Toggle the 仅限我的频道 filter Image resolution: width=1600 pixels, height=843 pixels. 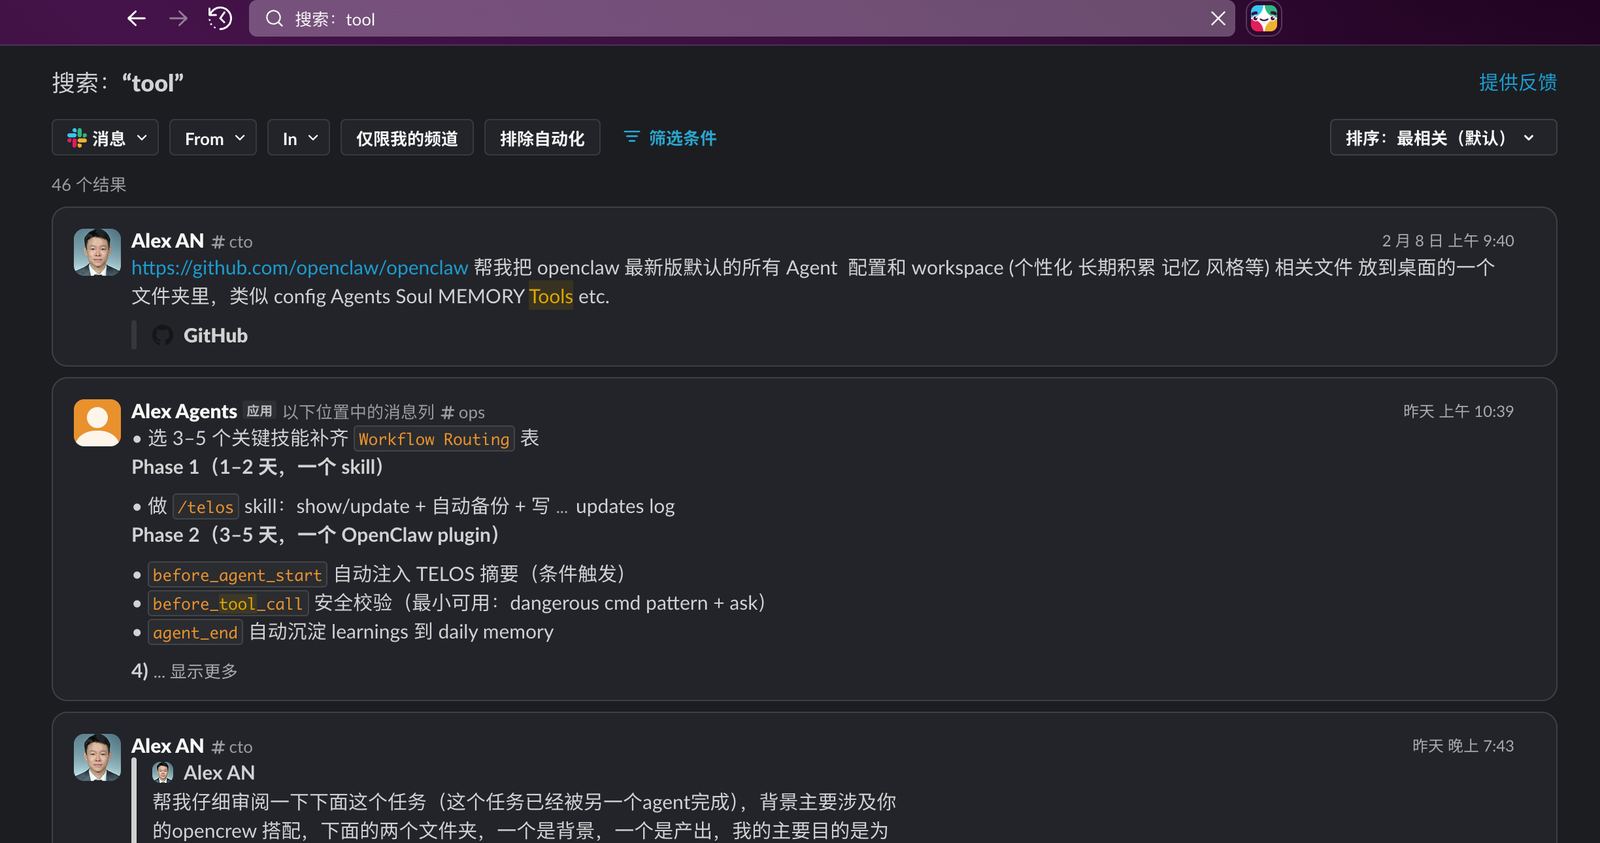click(x=407, y=138)
